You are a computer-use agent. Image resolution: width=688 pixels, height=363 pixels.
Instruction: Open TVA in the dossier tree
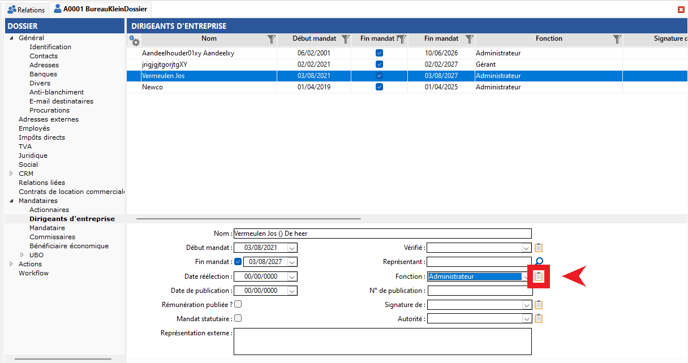click(25, 147)
